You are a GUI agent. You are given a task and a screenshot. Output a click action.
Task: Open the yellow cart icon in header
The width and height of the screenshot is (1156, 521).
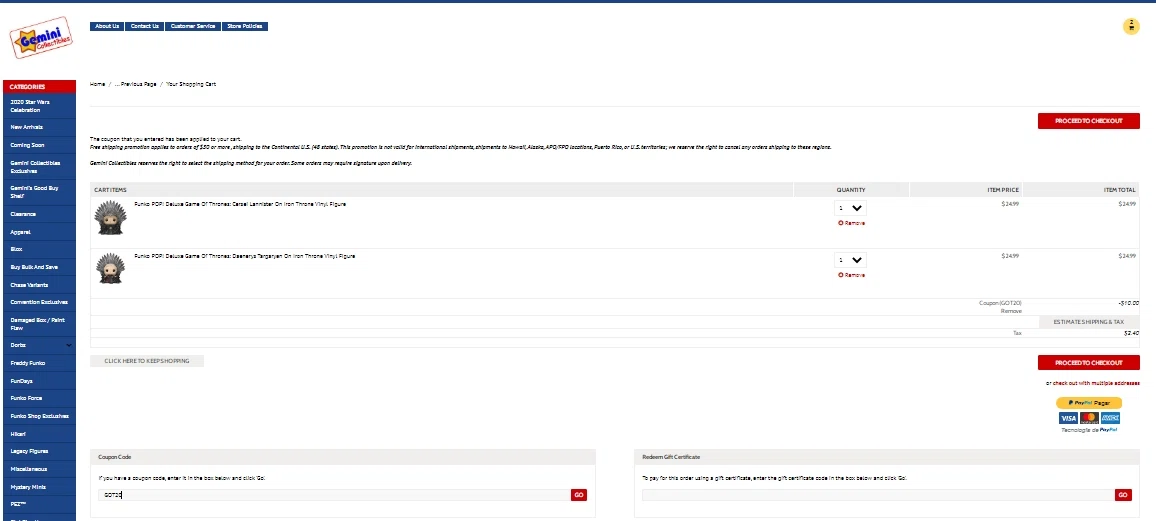(1131, 27)
